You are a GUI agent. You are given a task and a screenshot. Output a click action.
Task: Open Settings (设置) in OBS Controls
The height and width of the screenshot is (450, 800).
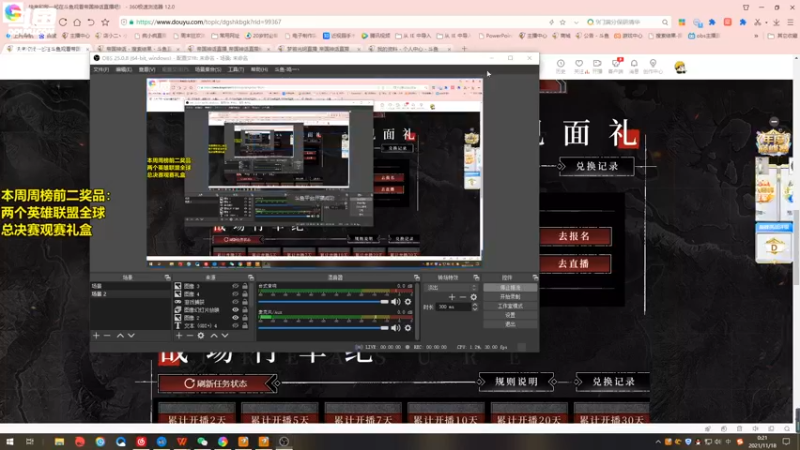(x=510, y=315)
